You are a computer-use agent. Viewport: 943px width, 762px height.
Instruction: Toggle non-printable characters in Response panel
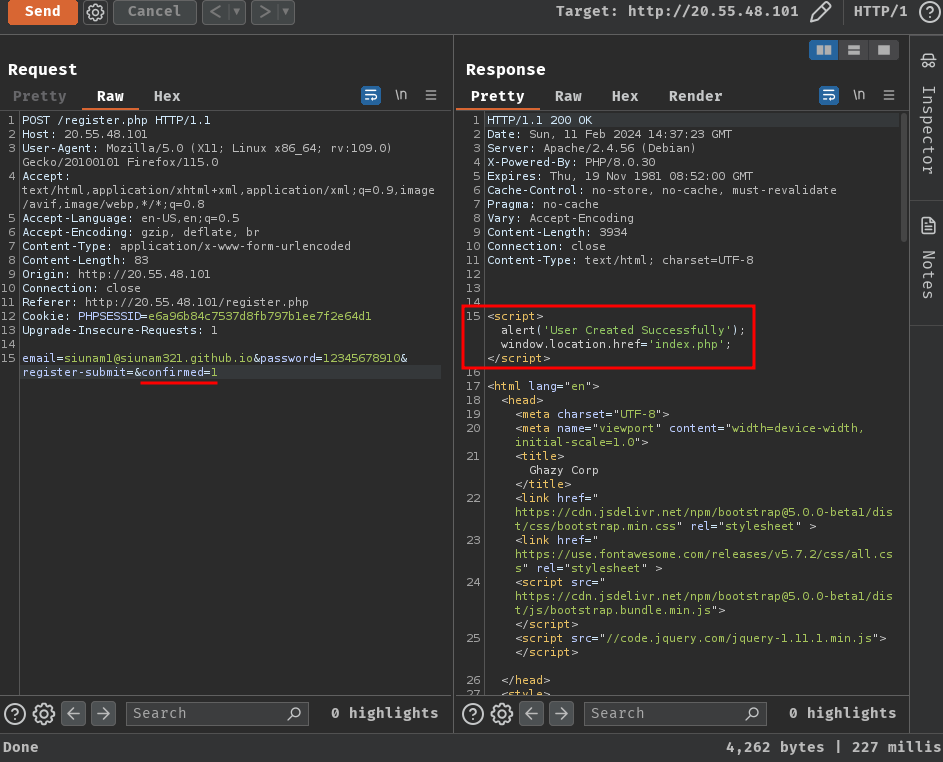pyautogui.click(x=859, y=95)
